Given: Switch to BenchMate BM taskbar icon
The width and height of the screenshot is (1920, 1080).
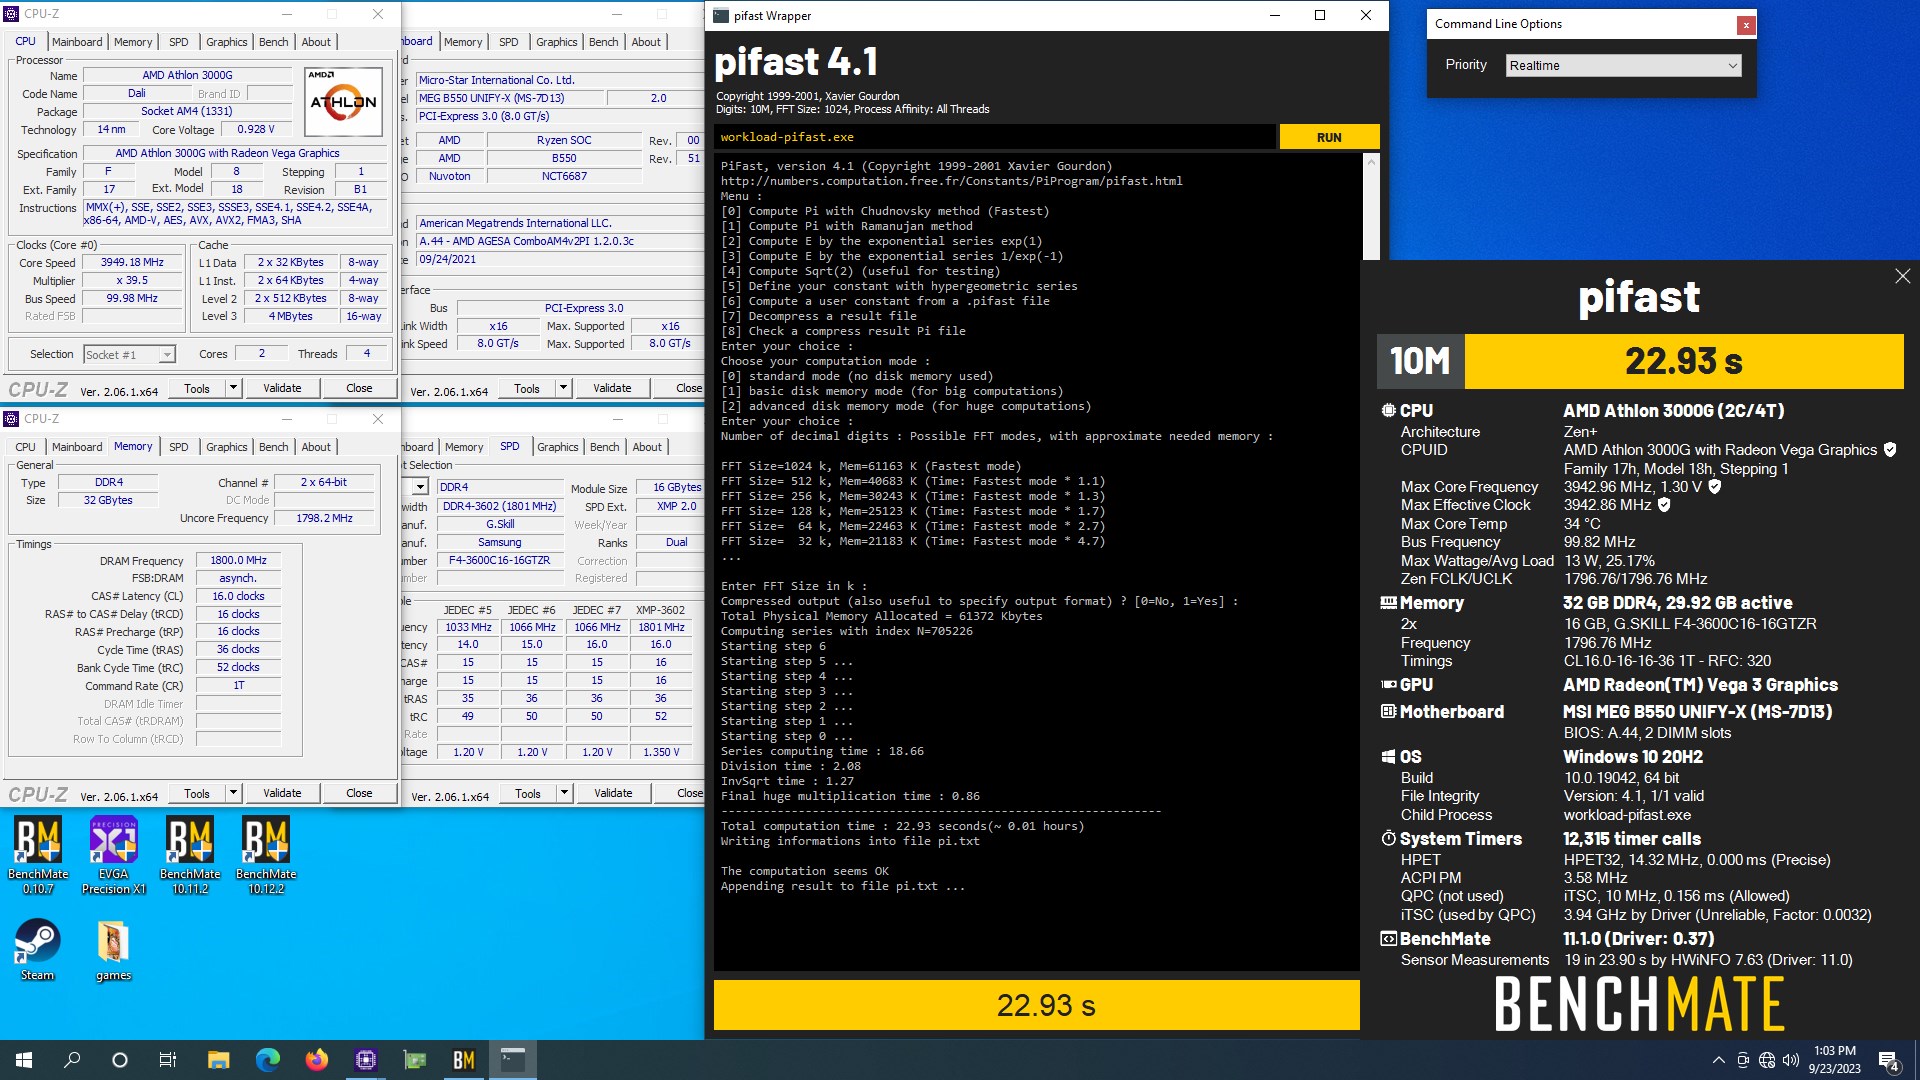Looking at the screenshot, I should click(x=463, y=1060).
